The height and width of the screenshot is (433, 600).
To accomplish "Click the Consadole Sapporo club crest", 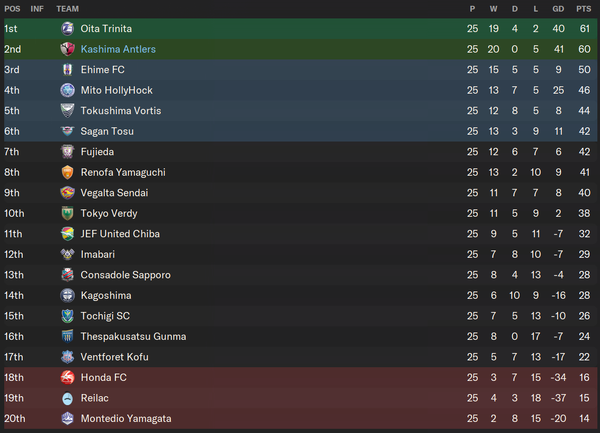I will point(67,275).
